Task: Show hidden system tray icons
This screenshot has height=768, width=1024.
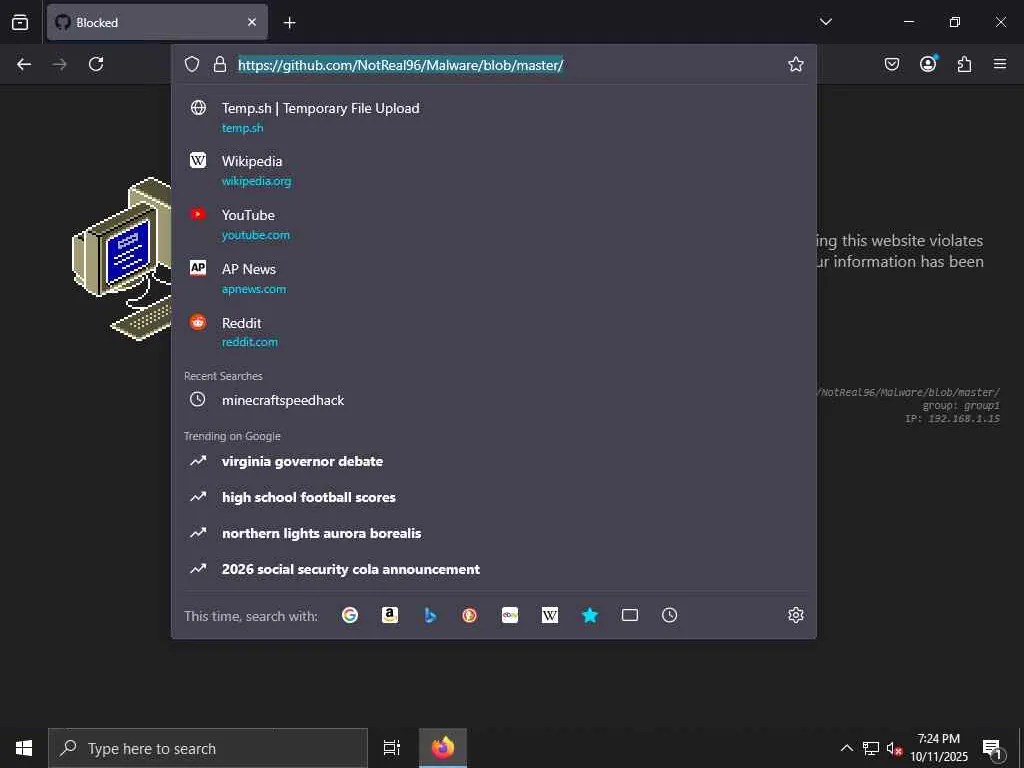Action: [x=846, y=748]
